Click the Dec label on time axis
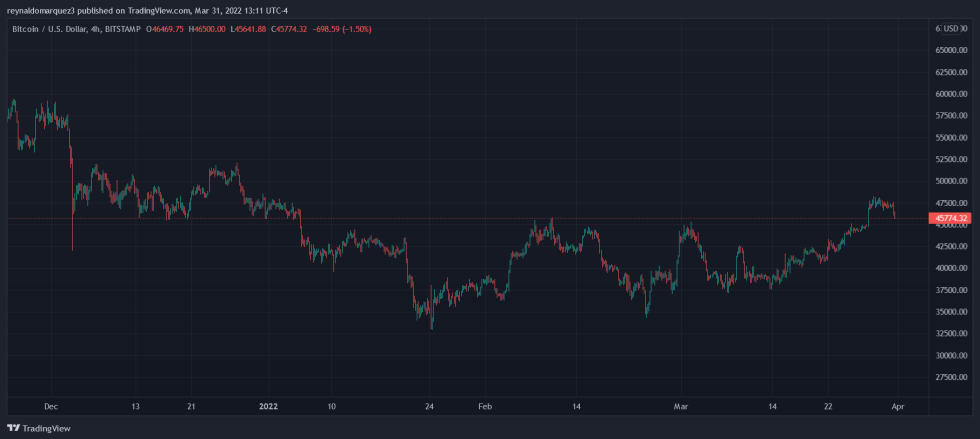This screenshot has width=980, height=439. coord(51,406)
